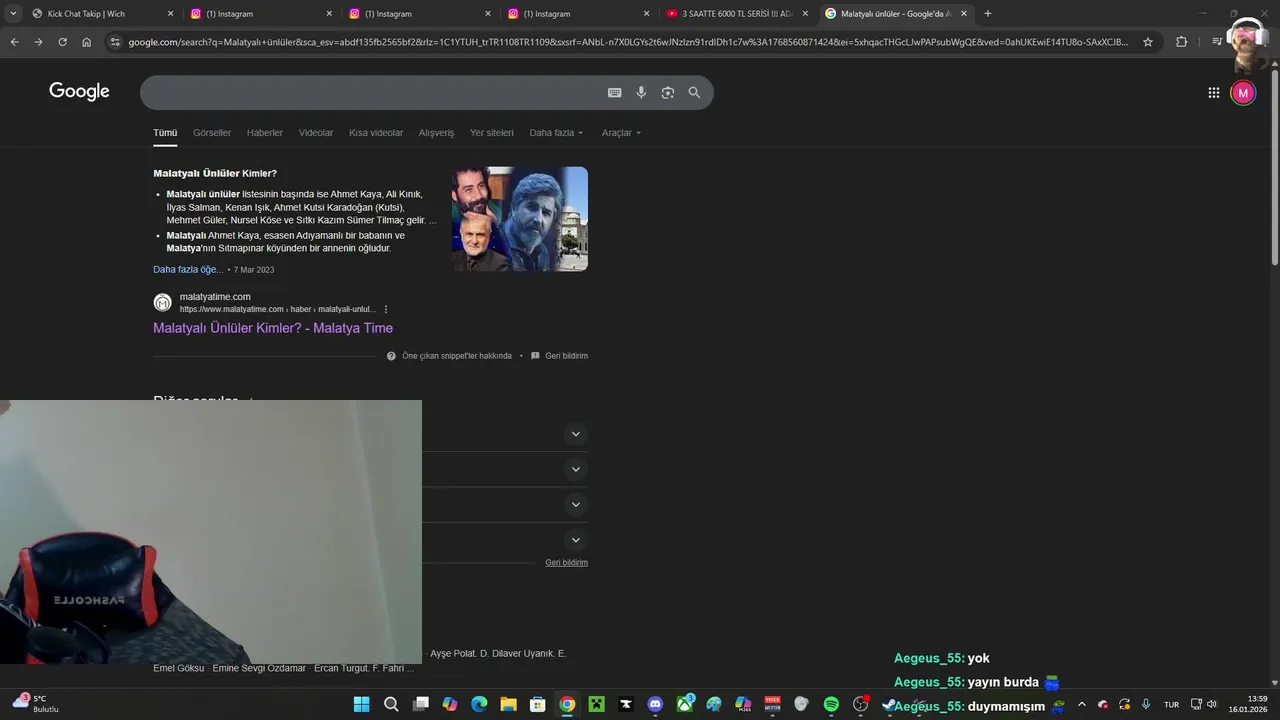Open File Explorer from the taskbar

[508, 704]
